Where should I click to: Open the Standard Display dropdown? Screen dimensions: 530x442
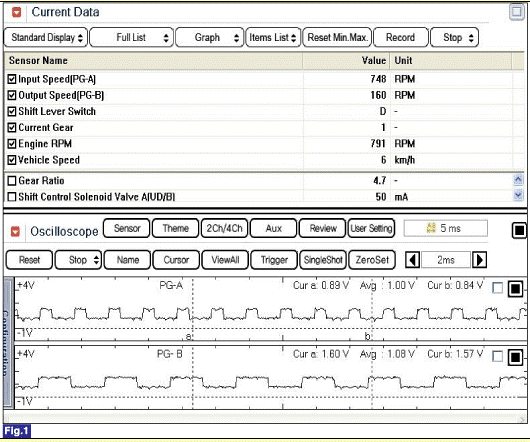coord(46,37)
